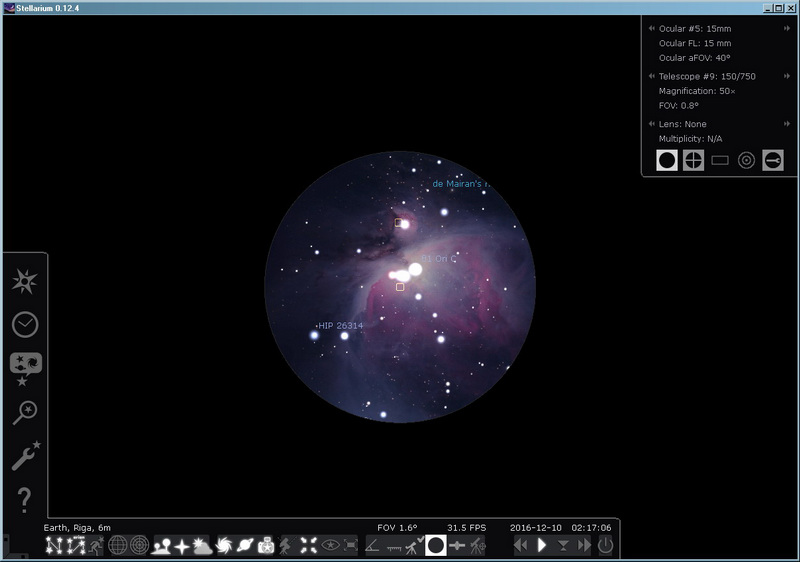This screenshot has width=800, height=562.
Task: Open the Location window compass icon
Action: (25, 282)
